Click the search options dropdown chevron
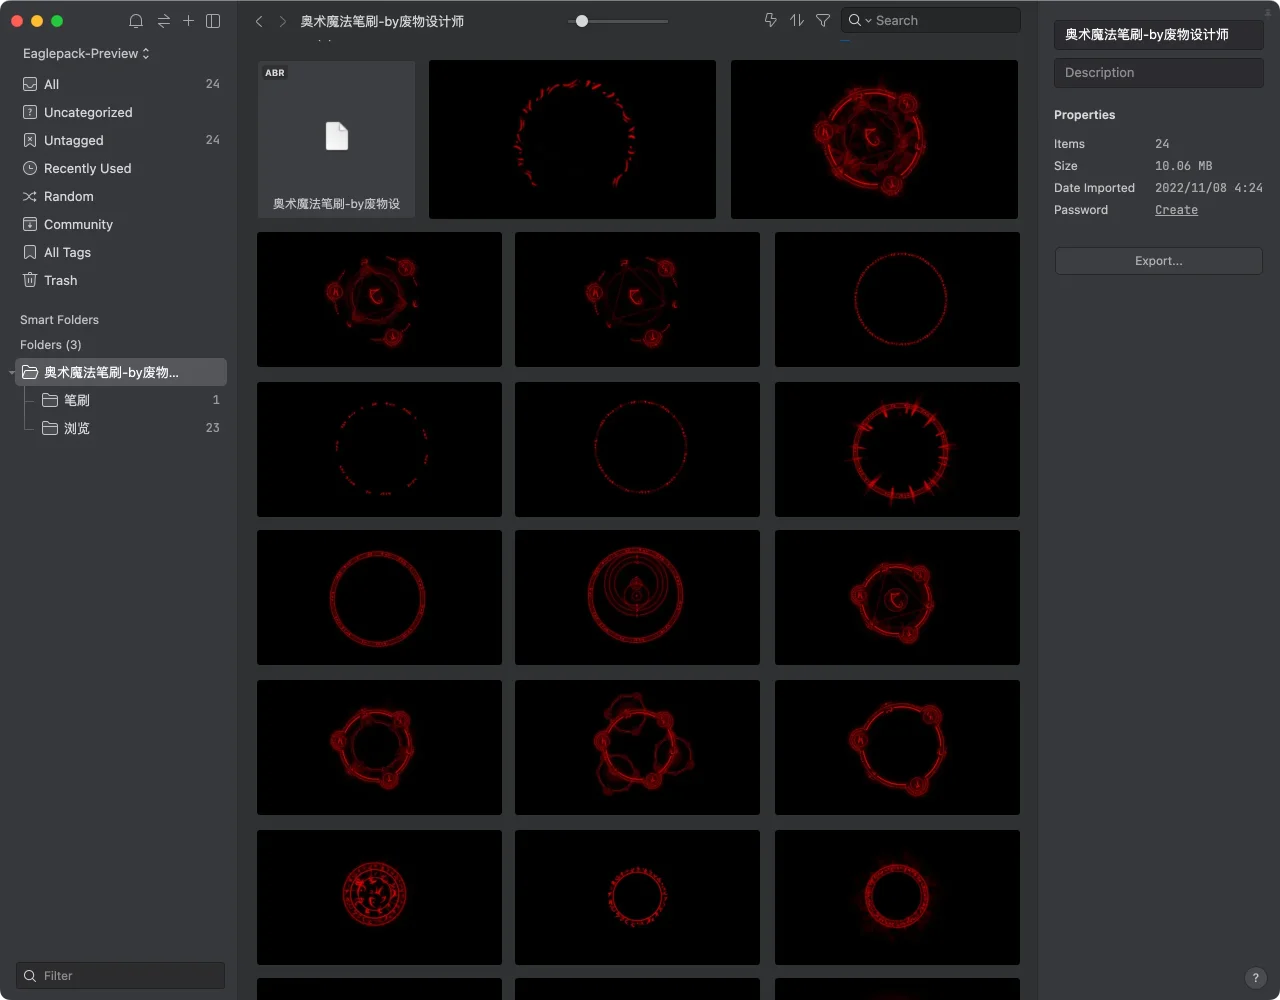 [x=868, y=21]
